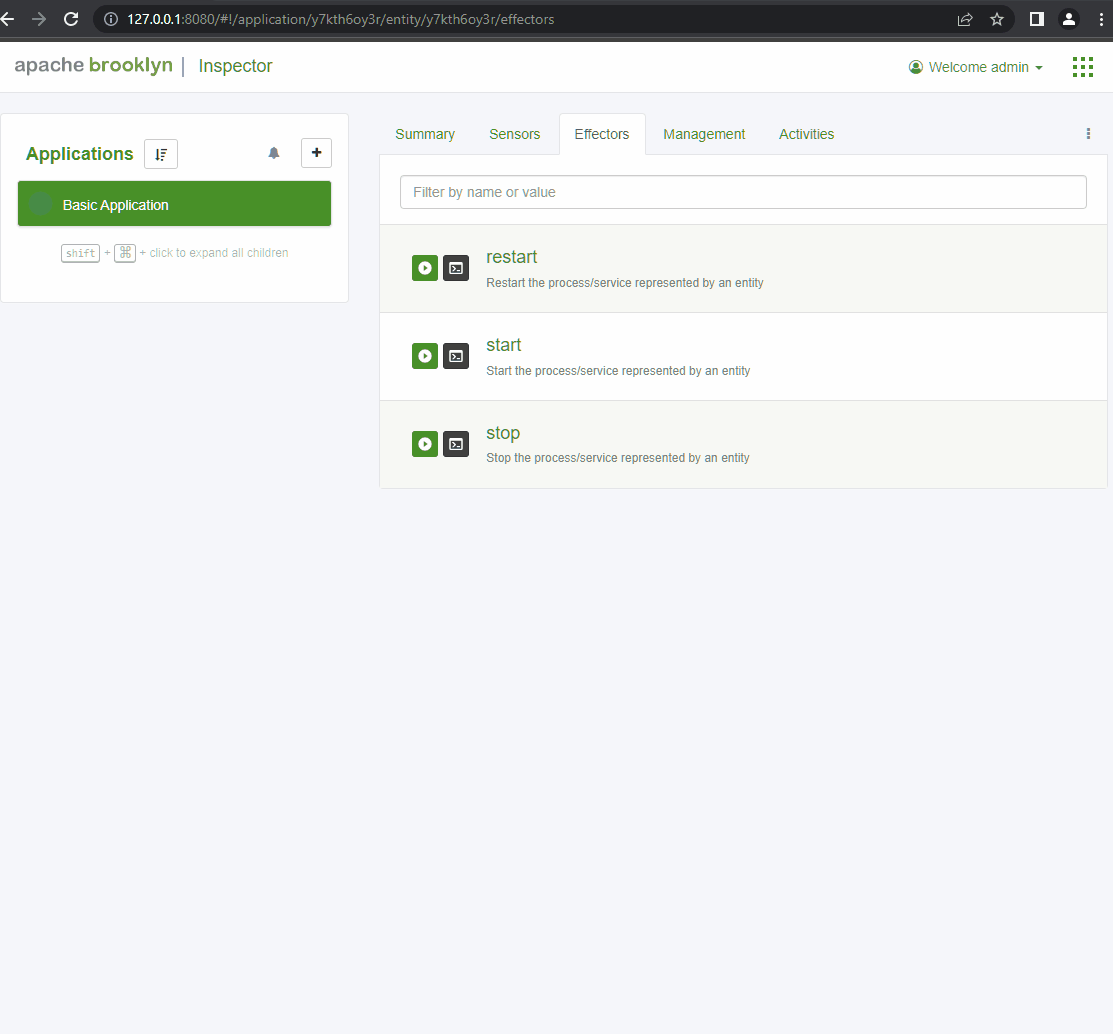The image size is (1113, 1034).
Task: Click the notifications bell icon
Action: tap(274, 153)
